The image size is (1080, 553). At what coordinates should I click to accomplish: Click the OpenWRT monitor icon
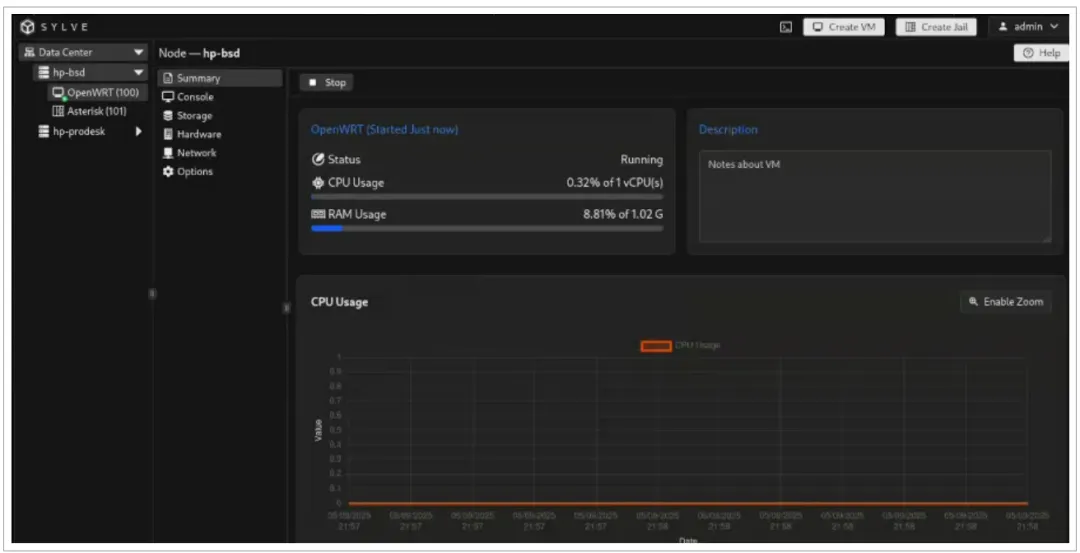pos(59,92)
